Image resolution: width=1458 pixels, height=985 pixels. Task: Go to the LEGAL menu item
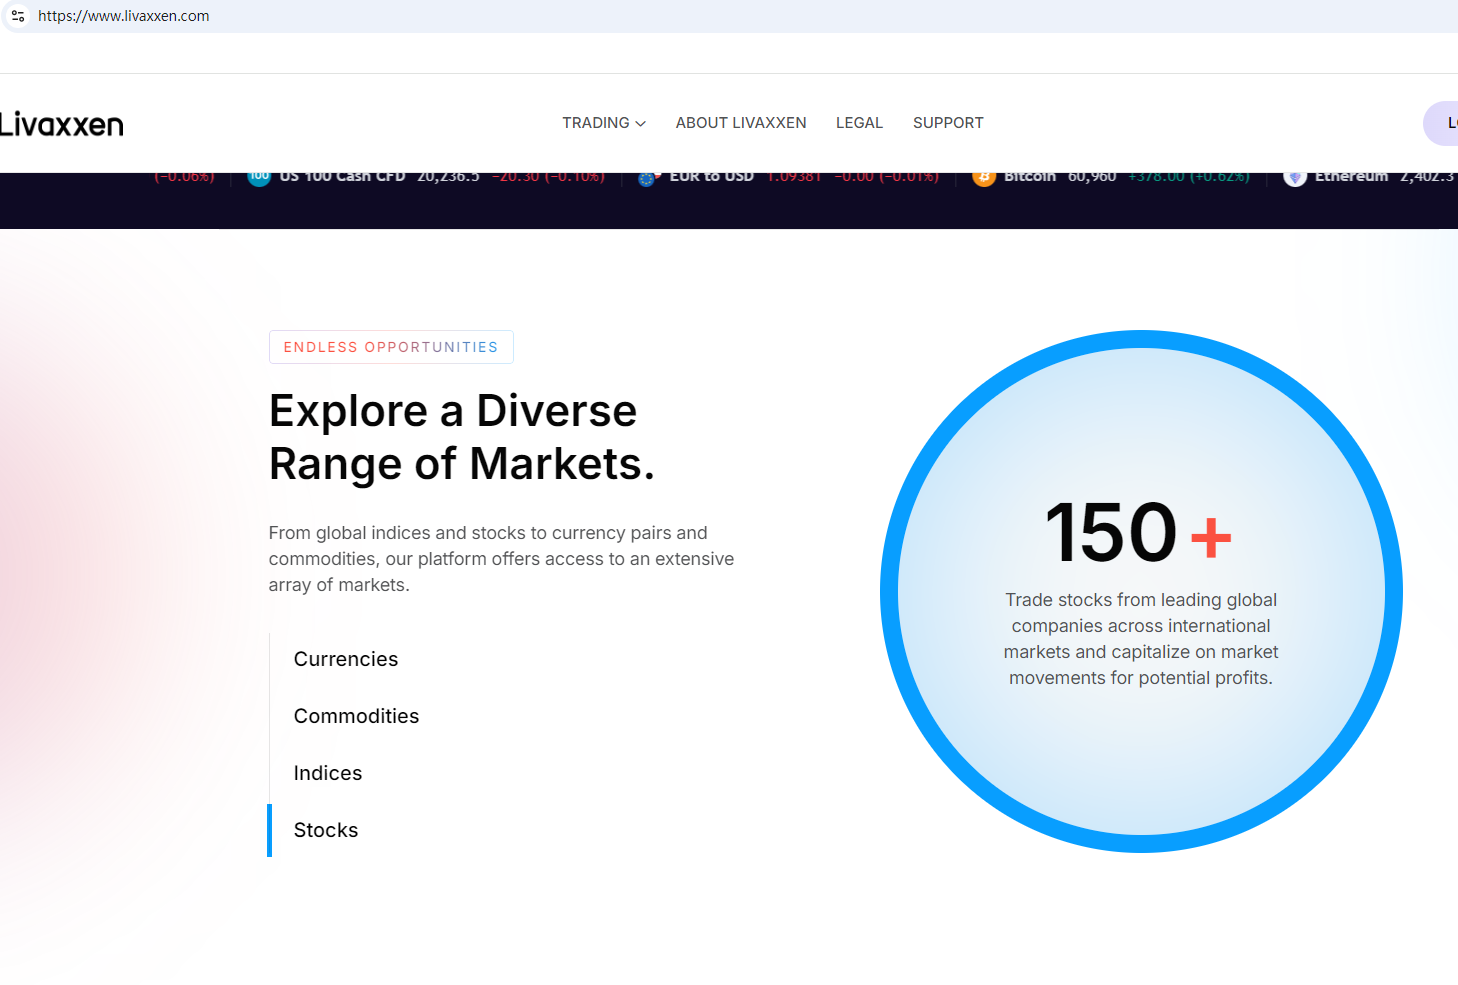point(859,123)
